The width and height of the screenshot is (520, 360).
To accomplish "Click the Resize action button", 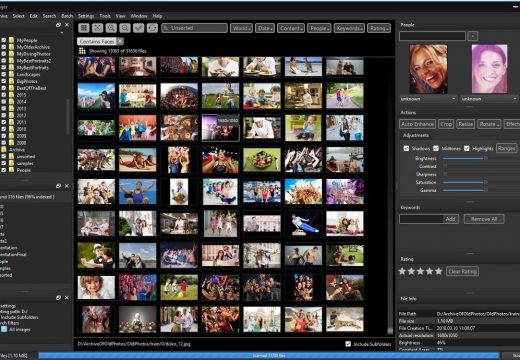I will click(466, 124).
